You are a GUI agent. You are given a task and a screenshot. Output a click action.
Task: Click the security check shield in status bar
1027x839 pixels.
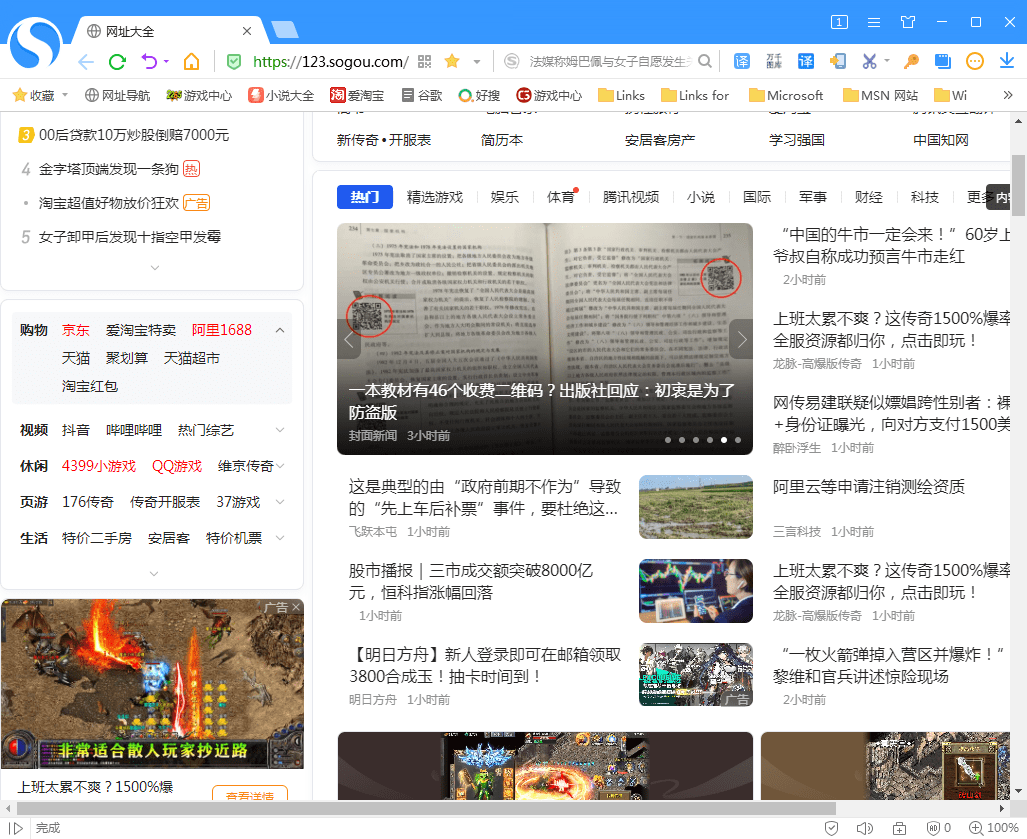coord(832,828)
